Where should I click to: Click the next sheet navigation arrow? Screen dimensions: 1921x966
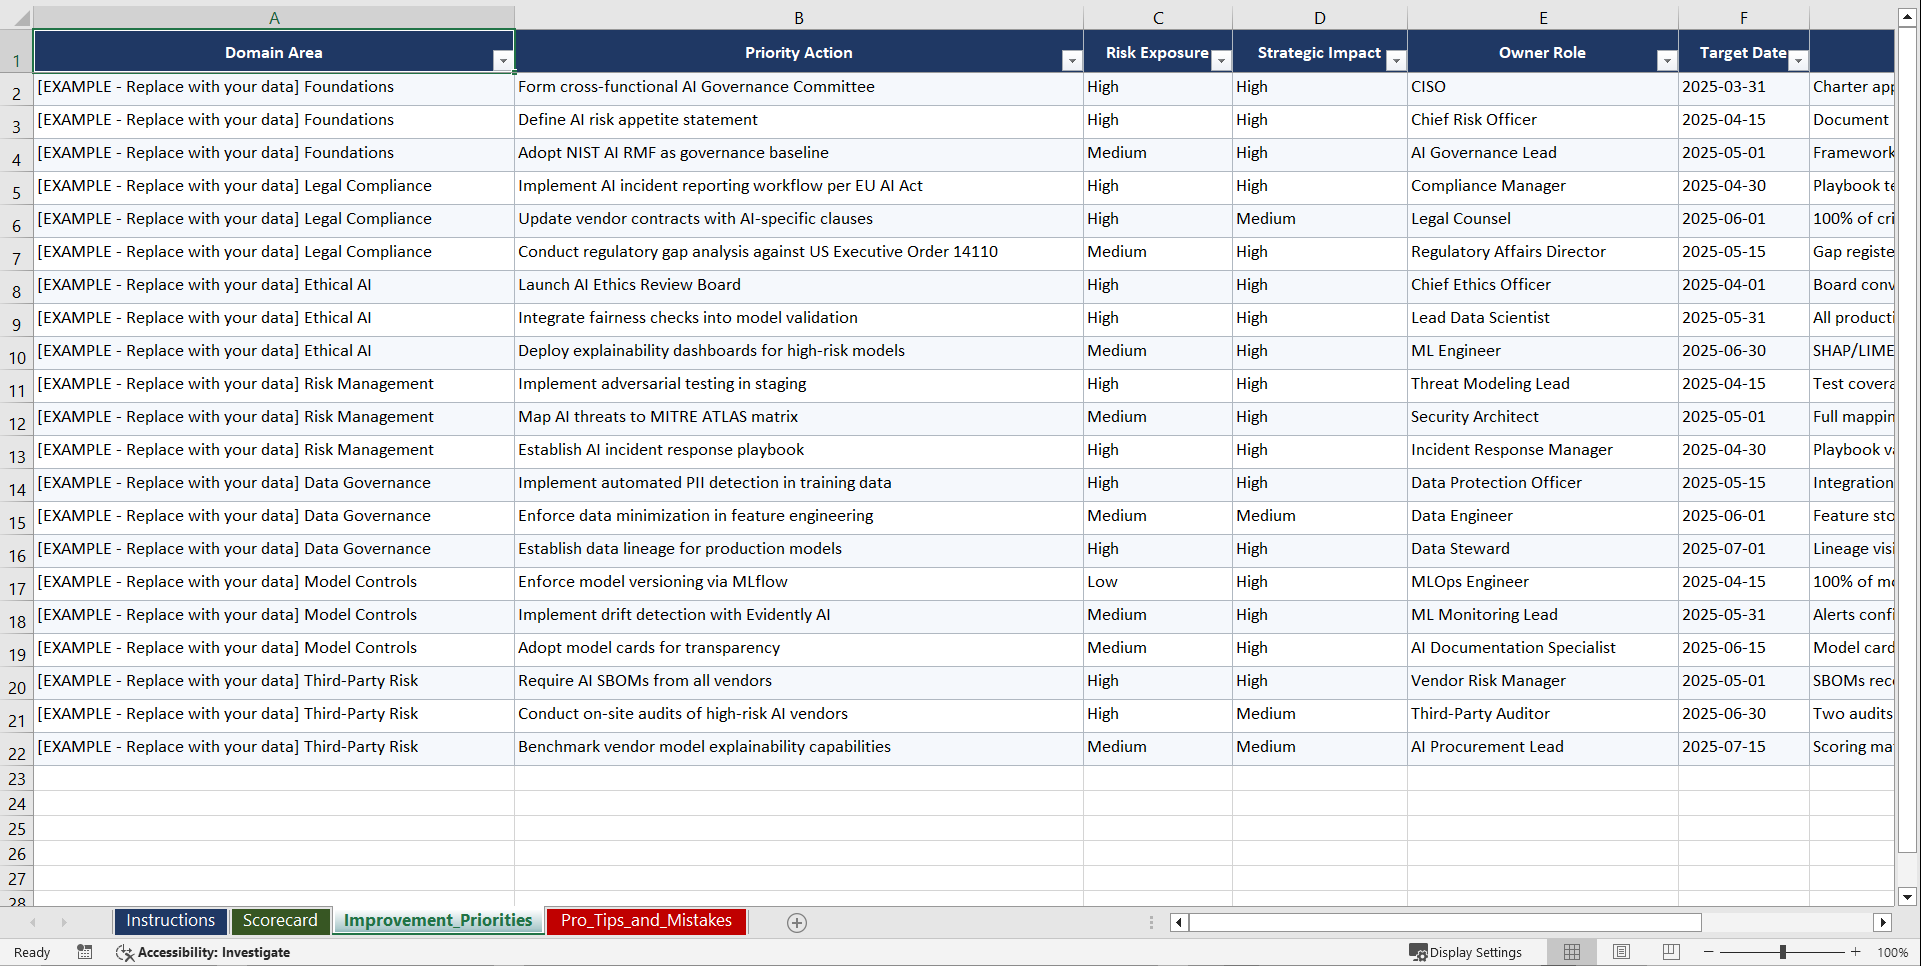[64, 922]
